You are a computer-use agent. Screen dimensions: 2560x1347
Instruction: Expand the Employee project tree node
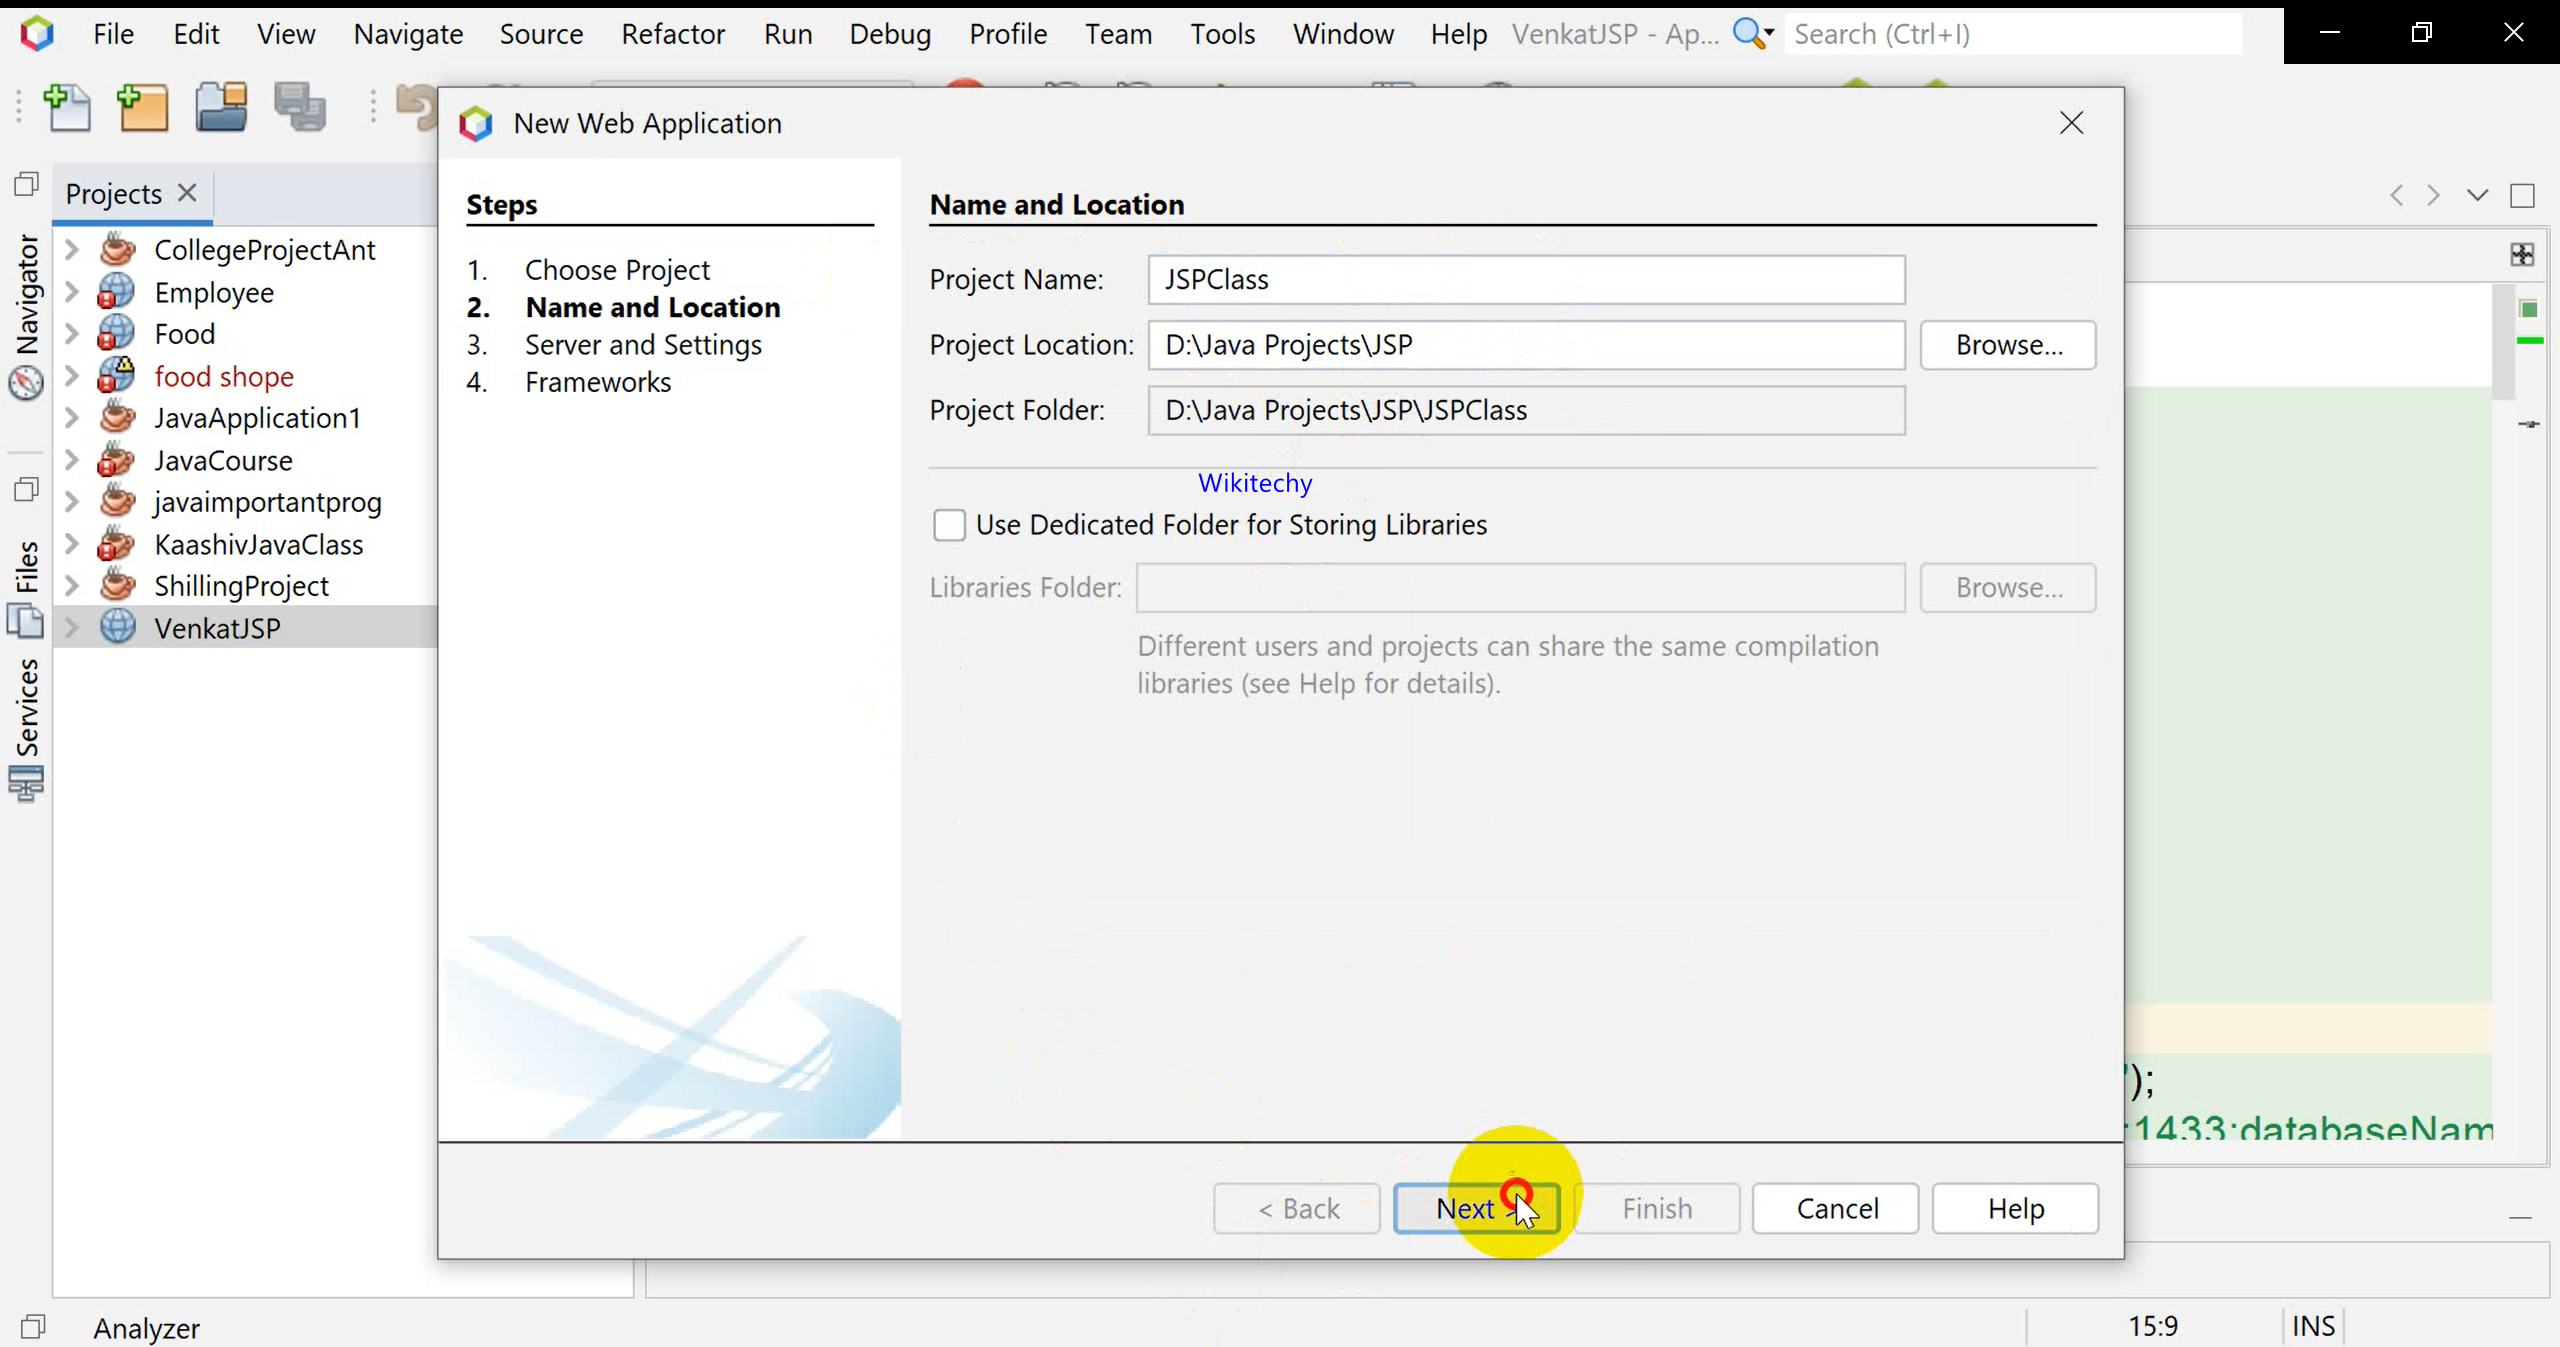72,292
